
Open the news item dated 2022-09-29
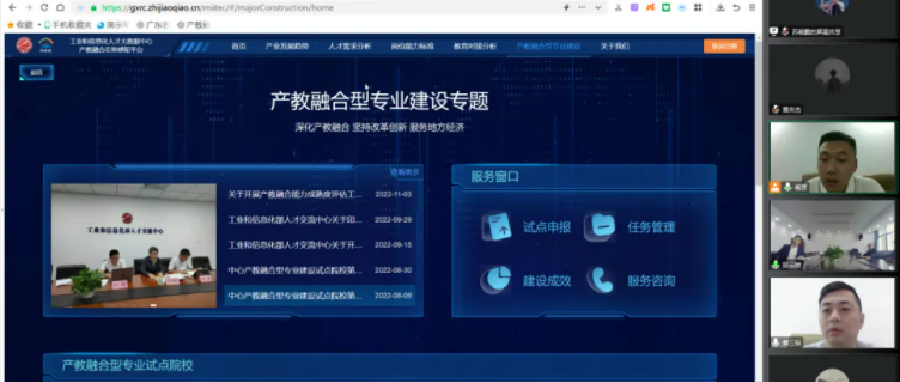(x=319, y=220)
